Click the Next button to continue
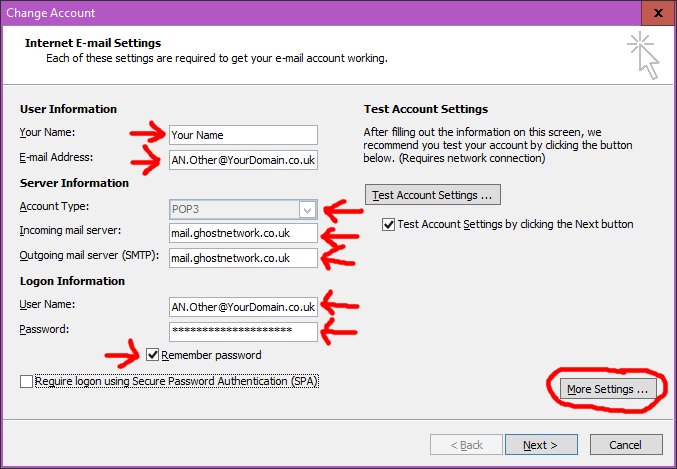The image size is (677, 469). 541,445
